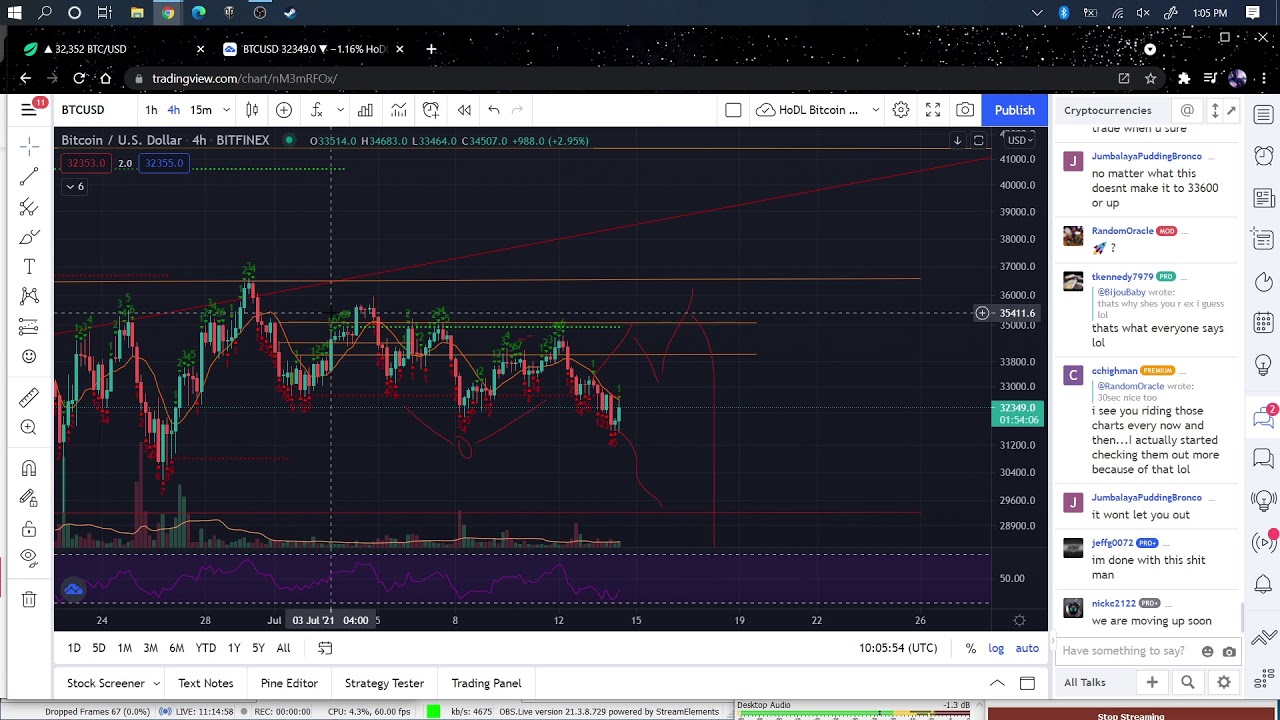The height and width of the screenshot is (720, 1280).
Task: Add a new chat with plus icon
Action: point(1152,682)
